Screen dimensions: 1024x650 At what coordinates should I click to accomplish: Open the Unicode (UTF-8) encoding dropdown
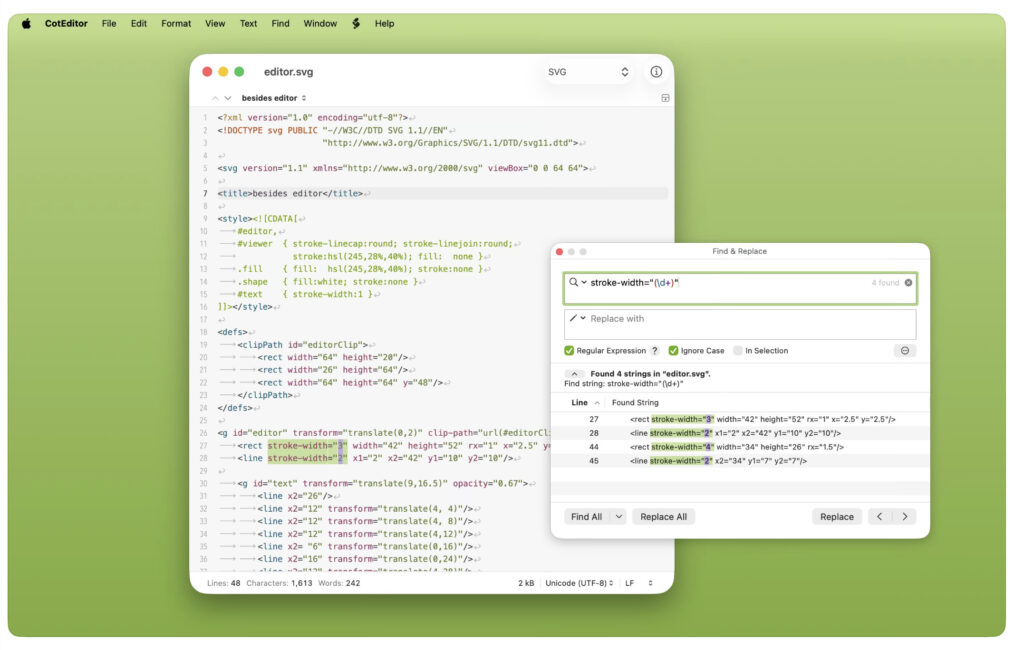[x=576, y=583]
